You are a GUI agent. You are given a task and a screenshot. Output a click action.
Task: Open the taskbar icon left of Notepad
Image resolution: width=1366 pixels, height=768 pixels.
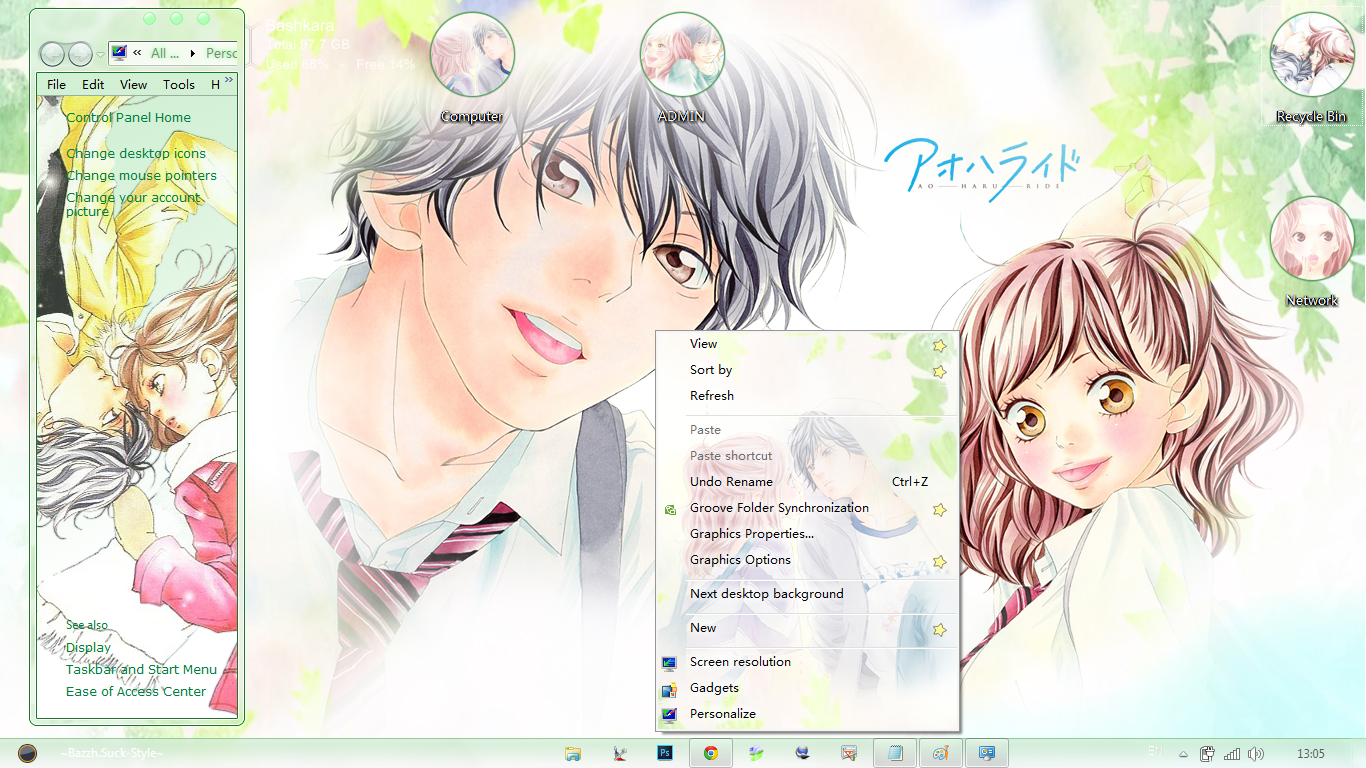click(x=849, y=753)
